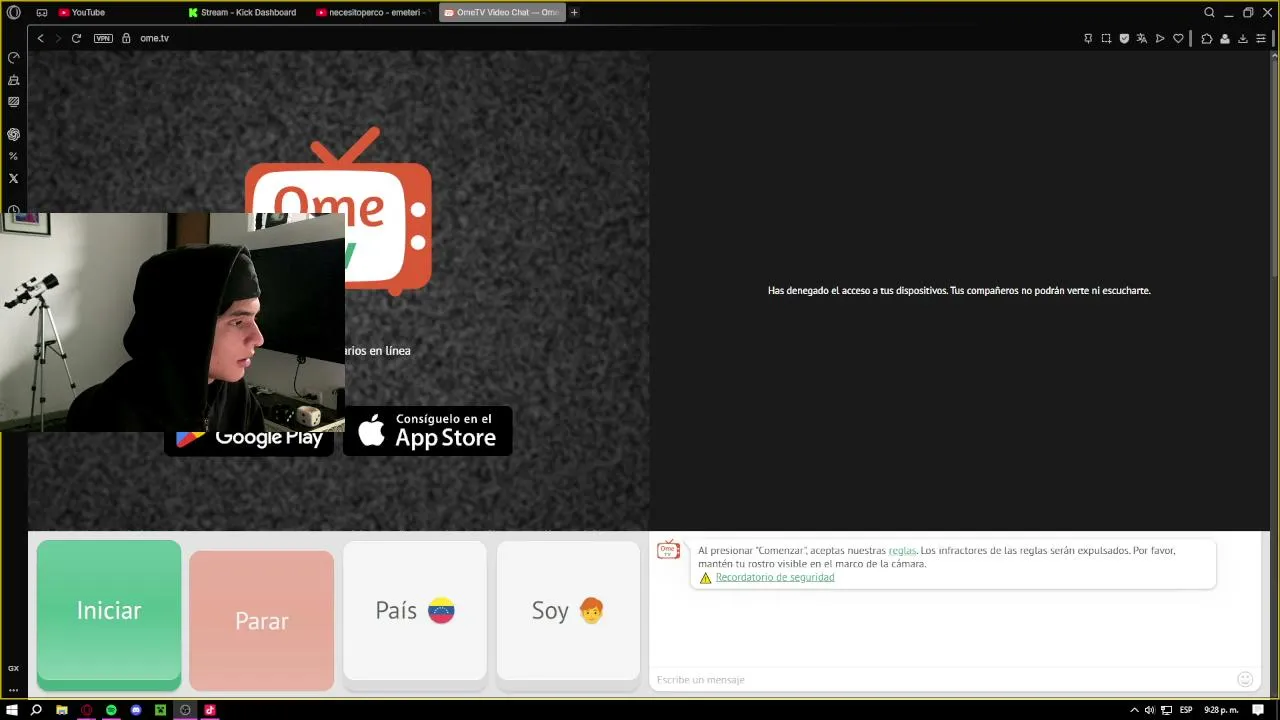Open the downloads icon
Viewport: 1280px width, 720px height.
(x=1243, y=38)
